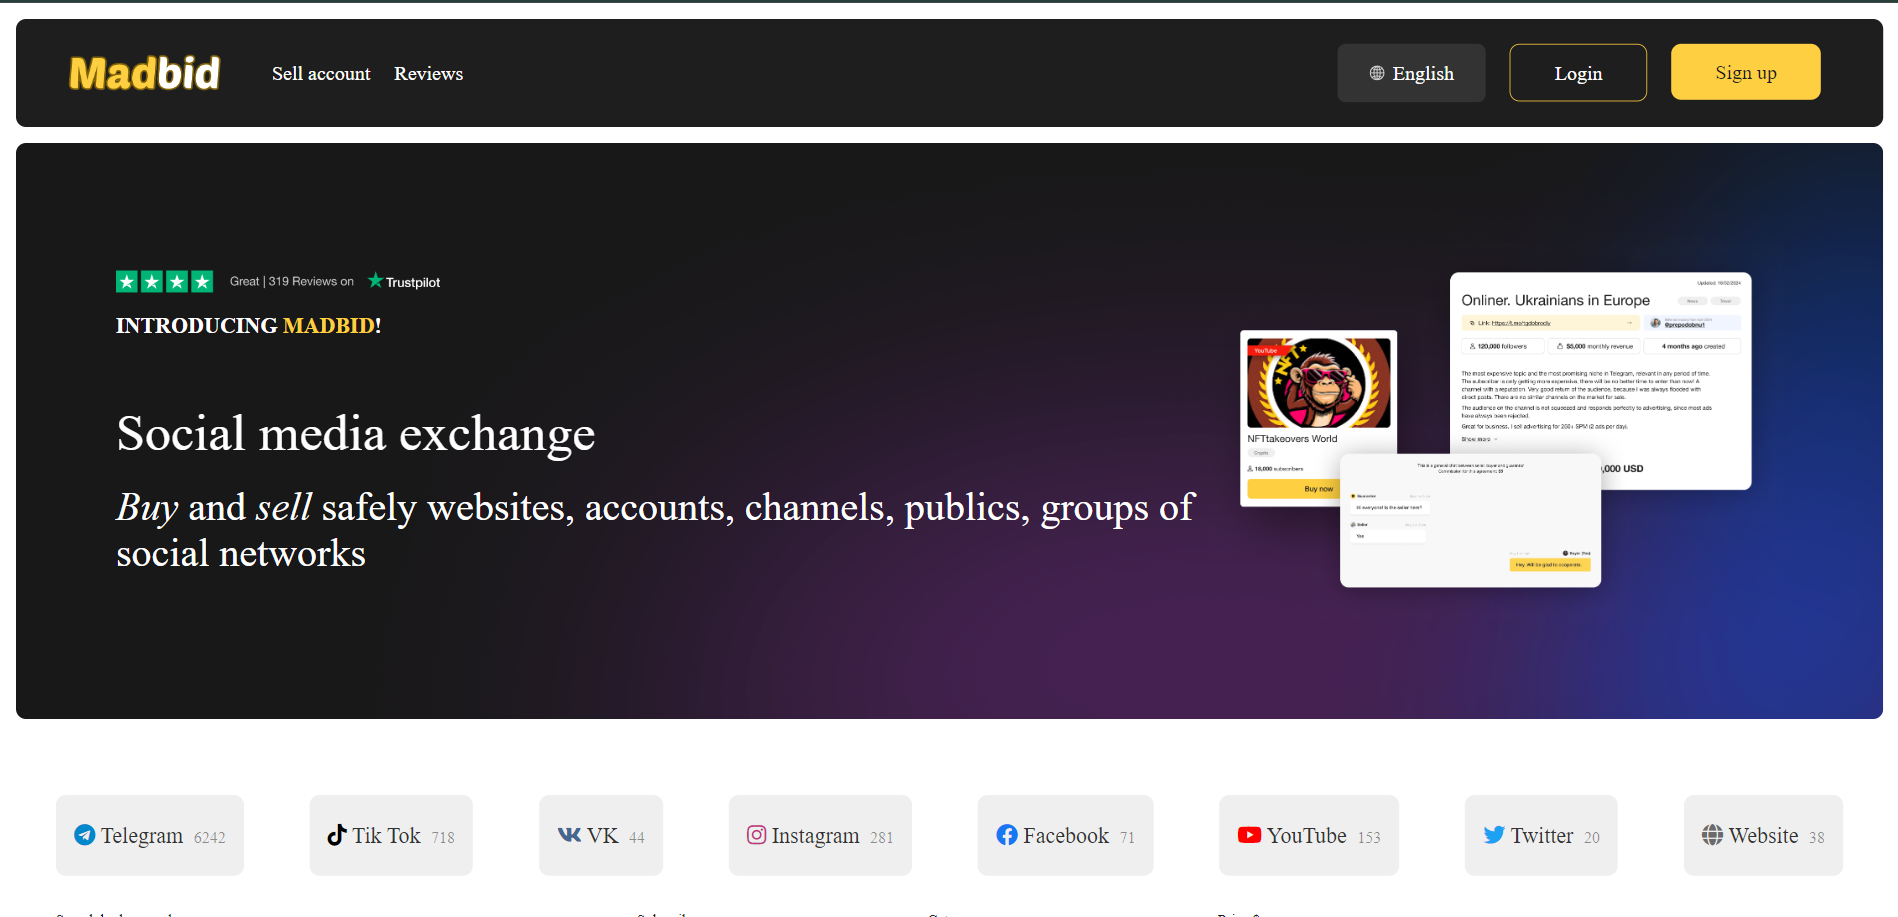Click the NFTtakeovers World monkey thumbnail

pos(1318,383)
